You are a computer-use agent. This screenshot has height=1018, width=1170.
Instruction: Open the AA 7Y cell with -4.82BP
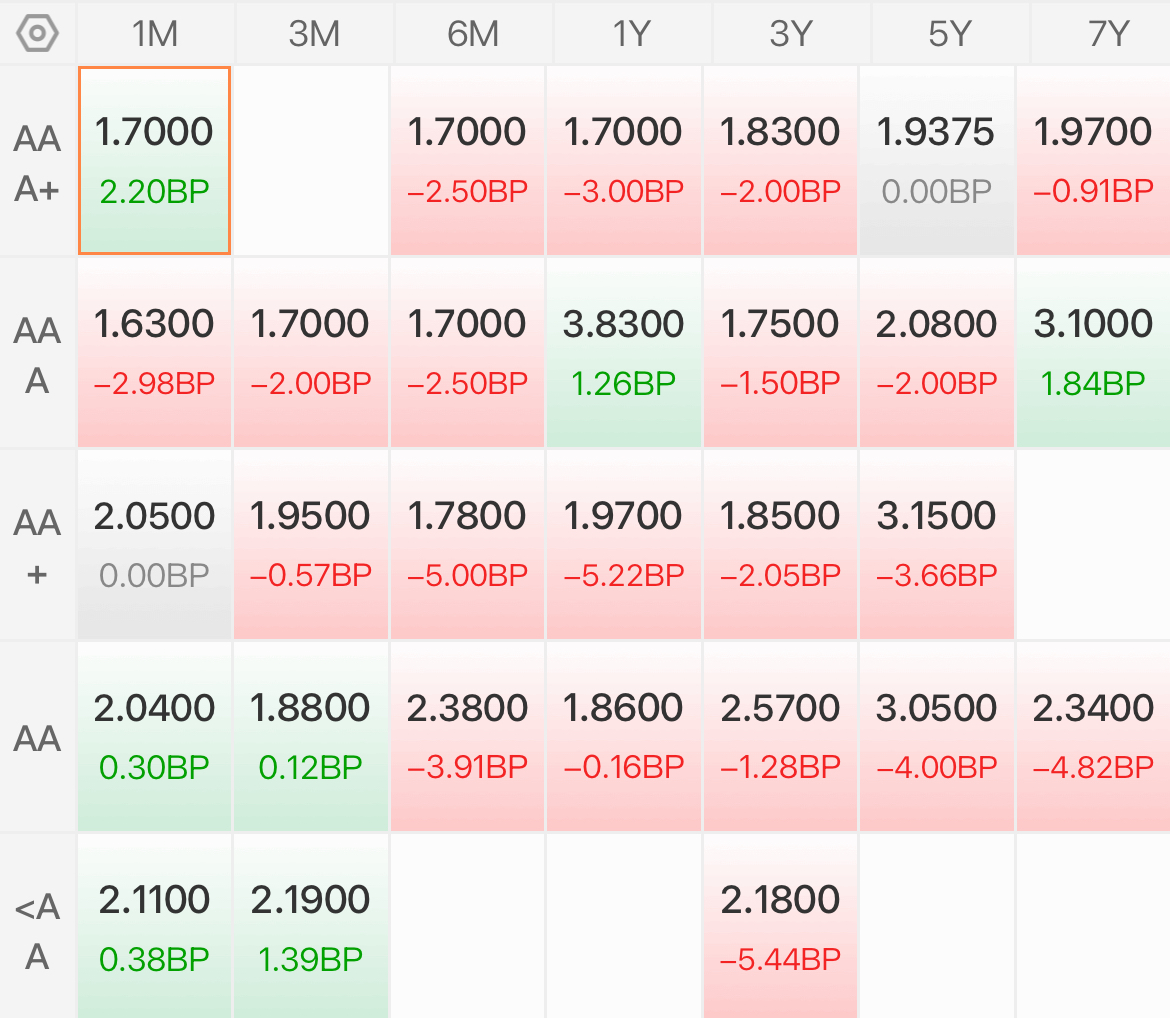click(x=1093, y=736)
